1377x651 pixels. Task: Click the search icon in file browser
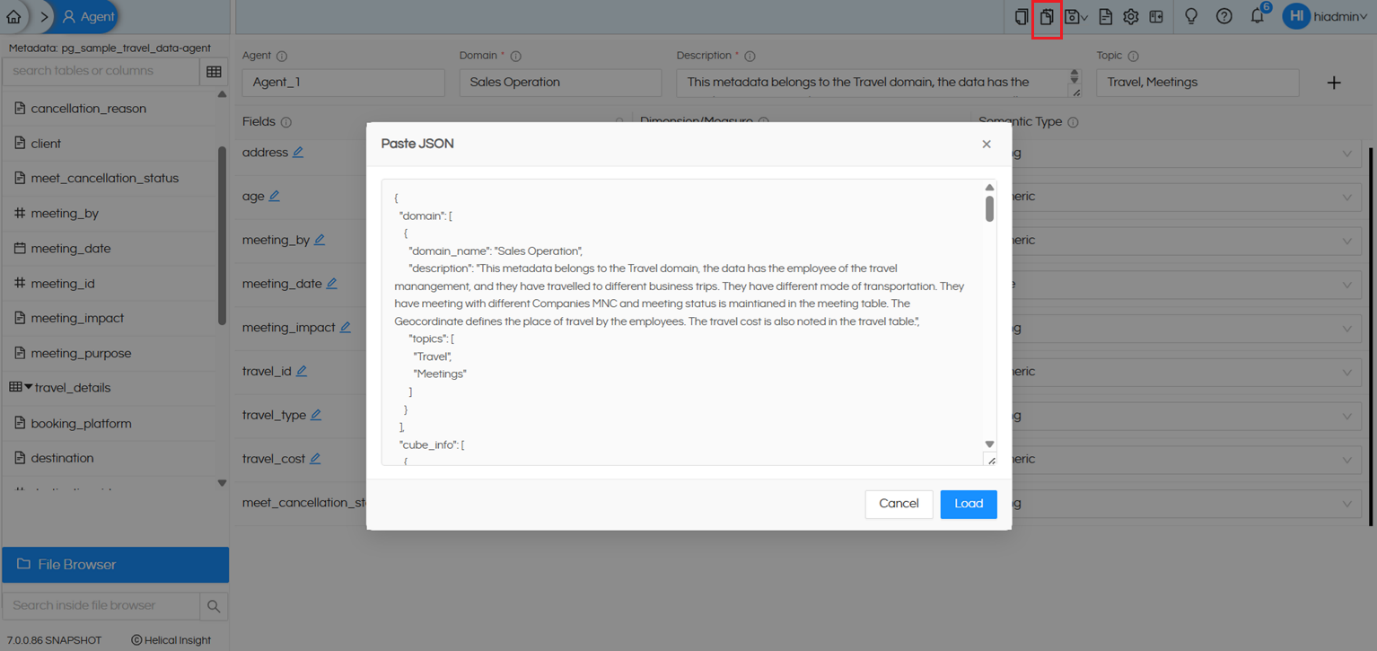pyautogui.click(x=213, y=606)
